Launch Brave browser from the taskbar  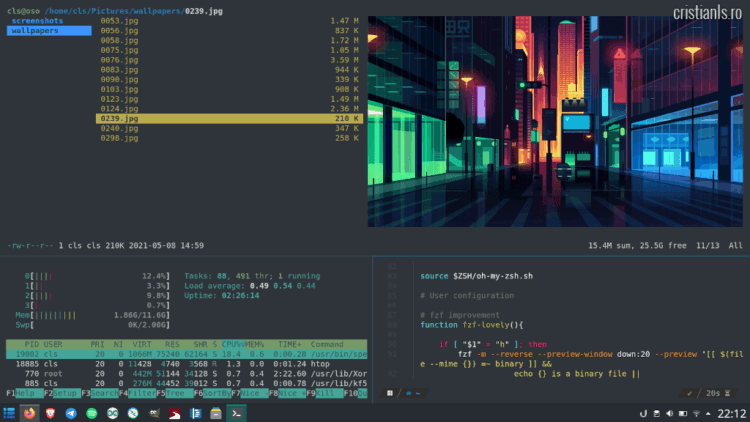(49, 412)
